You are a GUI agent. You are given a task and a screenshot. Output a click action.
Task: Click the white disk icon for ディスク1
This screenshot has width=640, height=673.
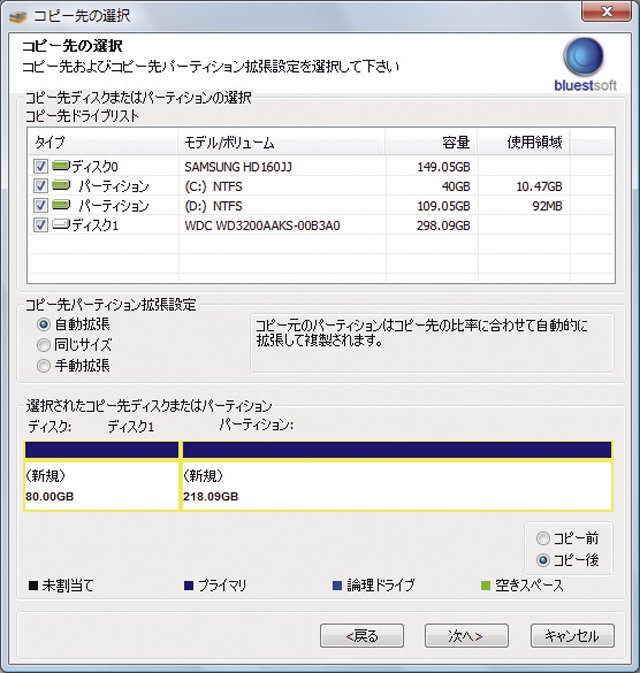point(61,224)
